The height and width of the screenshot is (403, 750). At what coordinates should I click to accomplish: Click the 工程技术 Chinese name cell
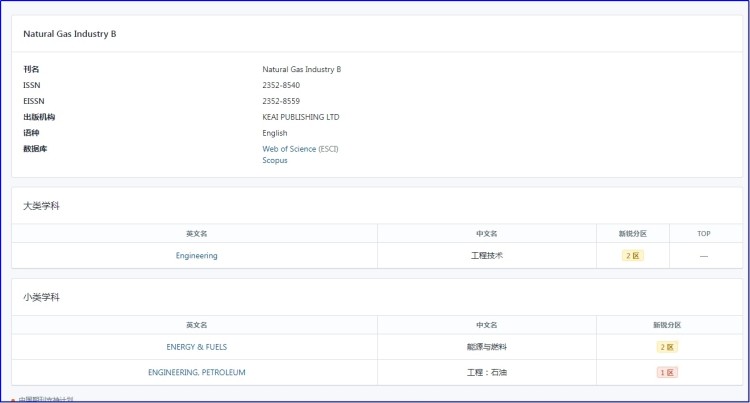(x=486, y=256)
